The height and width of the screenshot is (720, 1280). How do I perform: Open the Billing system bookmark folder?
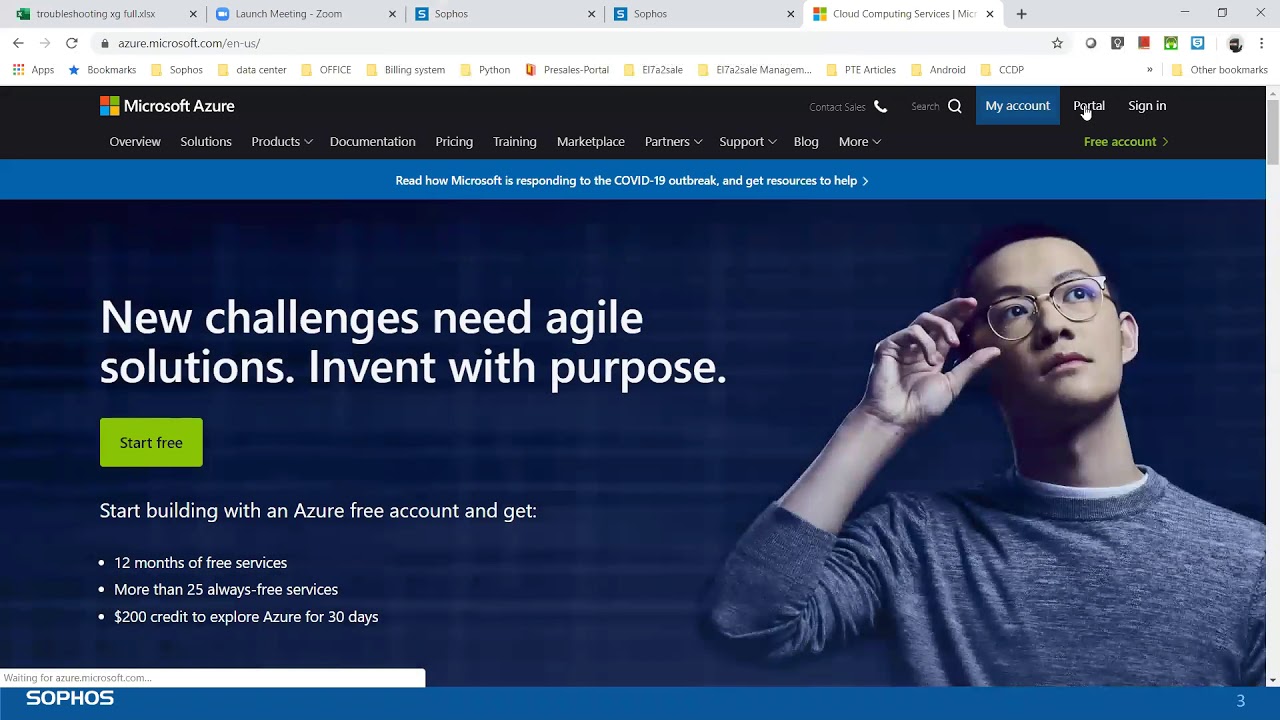pos(405,70)
